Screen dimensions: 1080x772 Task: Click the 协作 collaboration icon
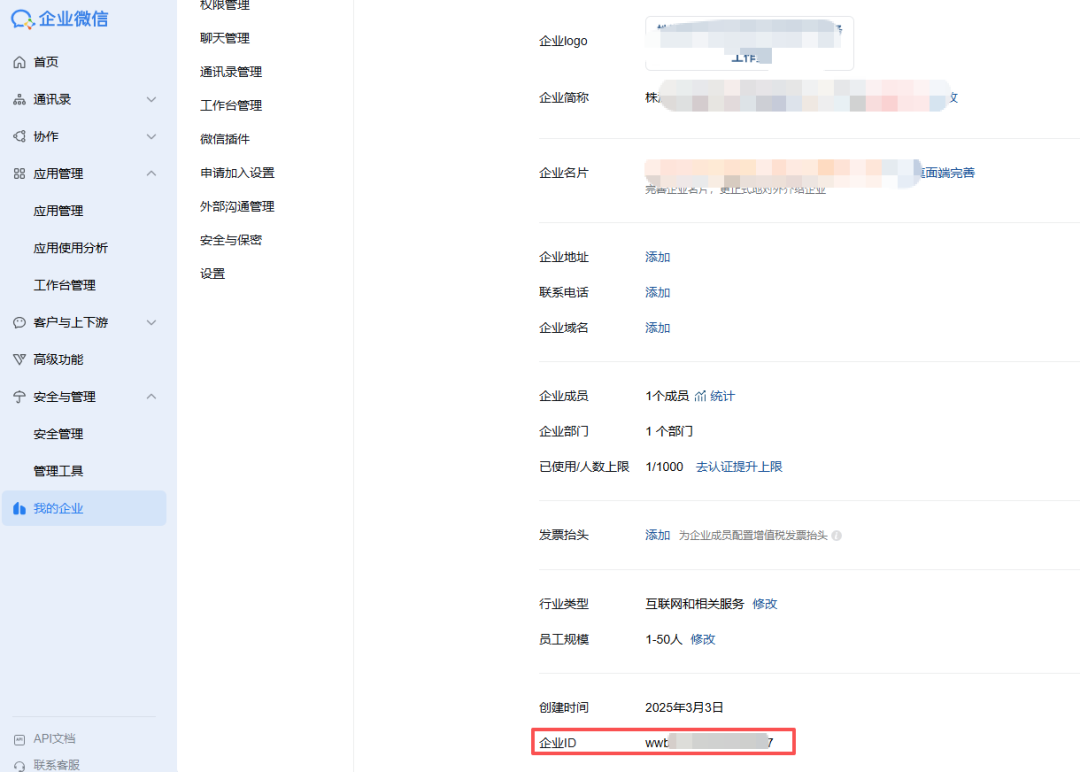click(18, 135)
